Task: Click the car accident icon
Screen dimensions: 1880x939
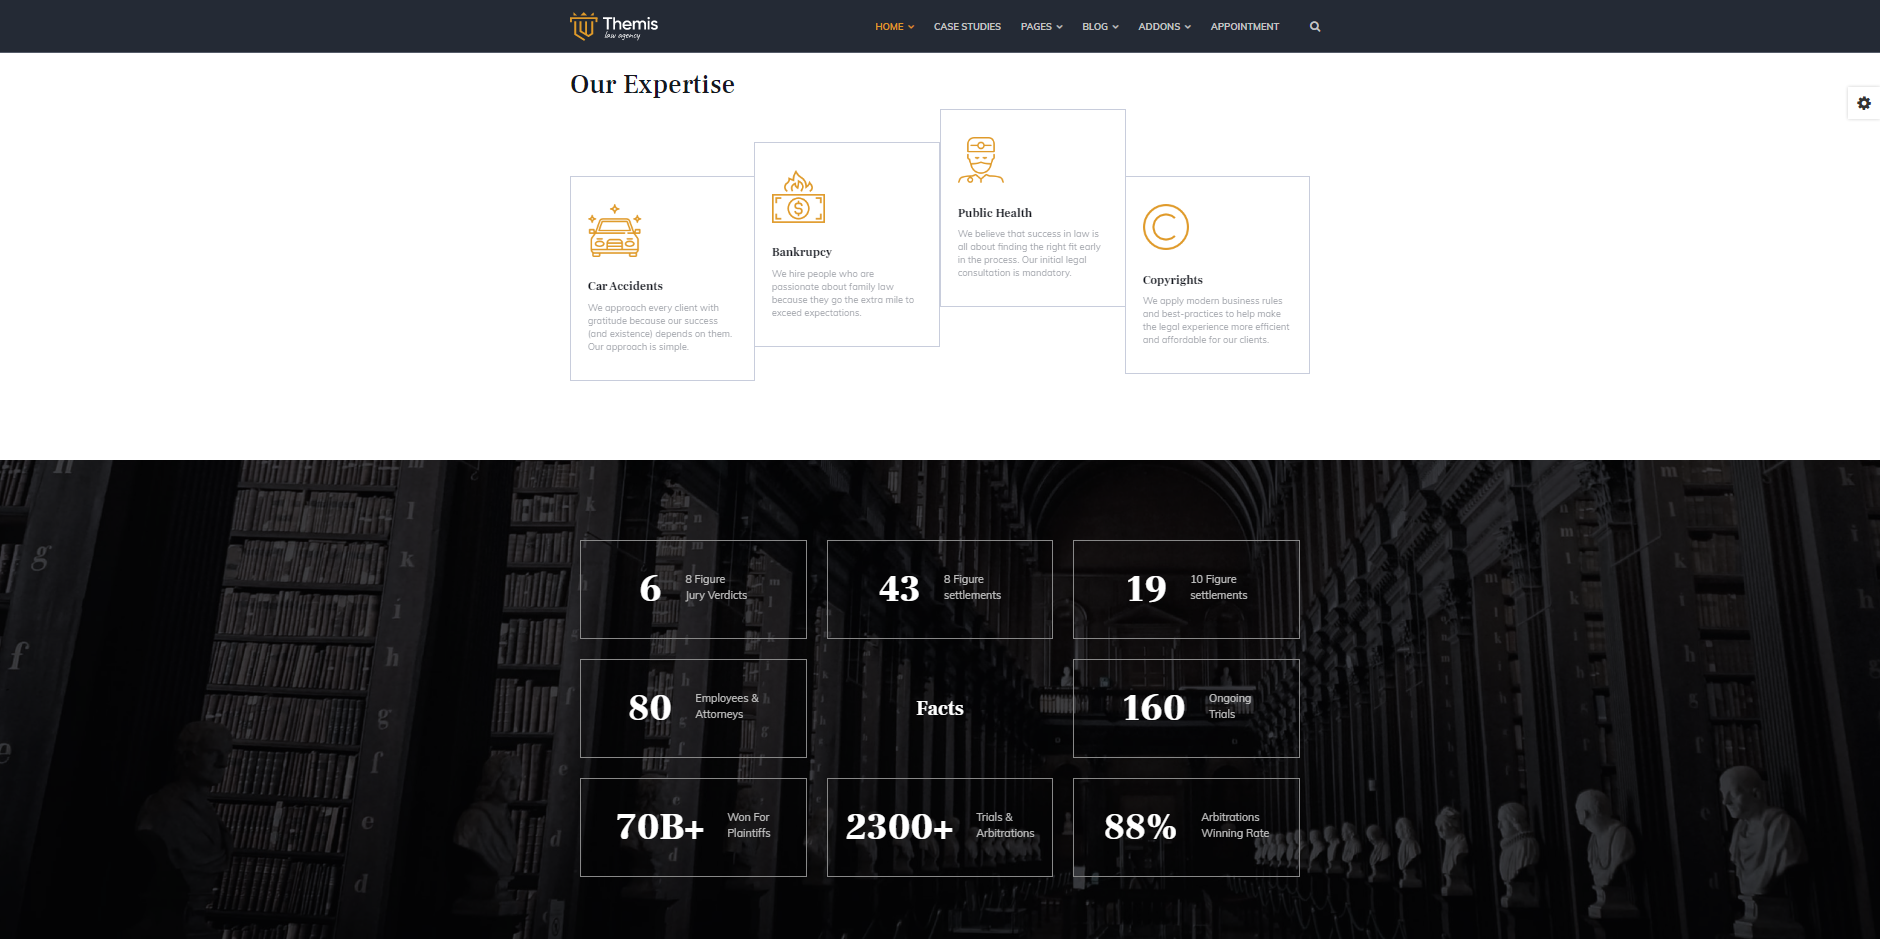Action: point(615,231)
